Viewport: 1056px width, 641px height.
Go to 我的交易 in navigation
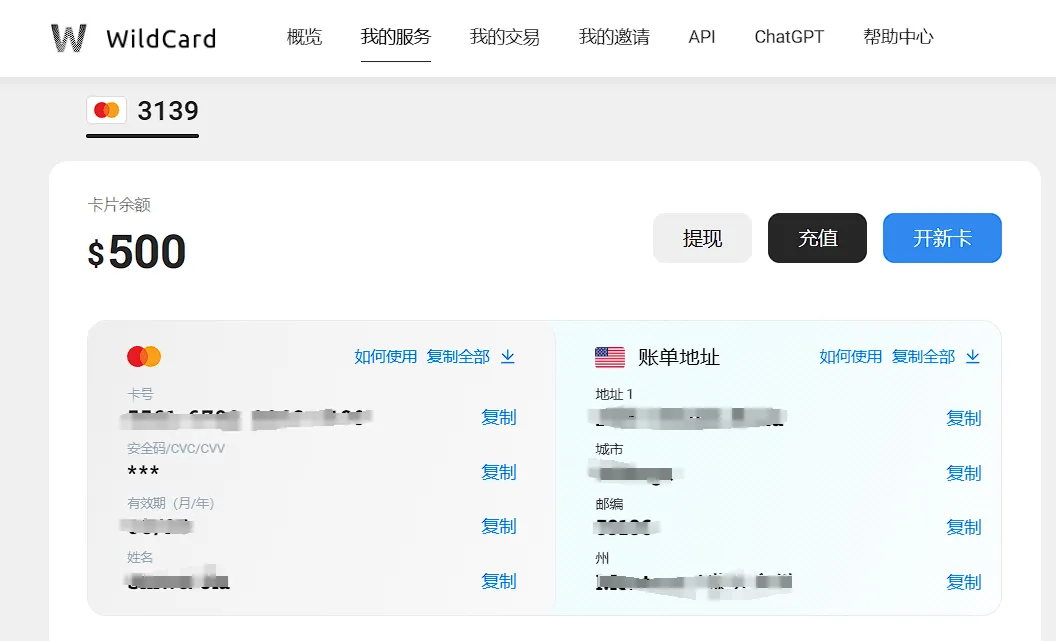coord(504,37)
